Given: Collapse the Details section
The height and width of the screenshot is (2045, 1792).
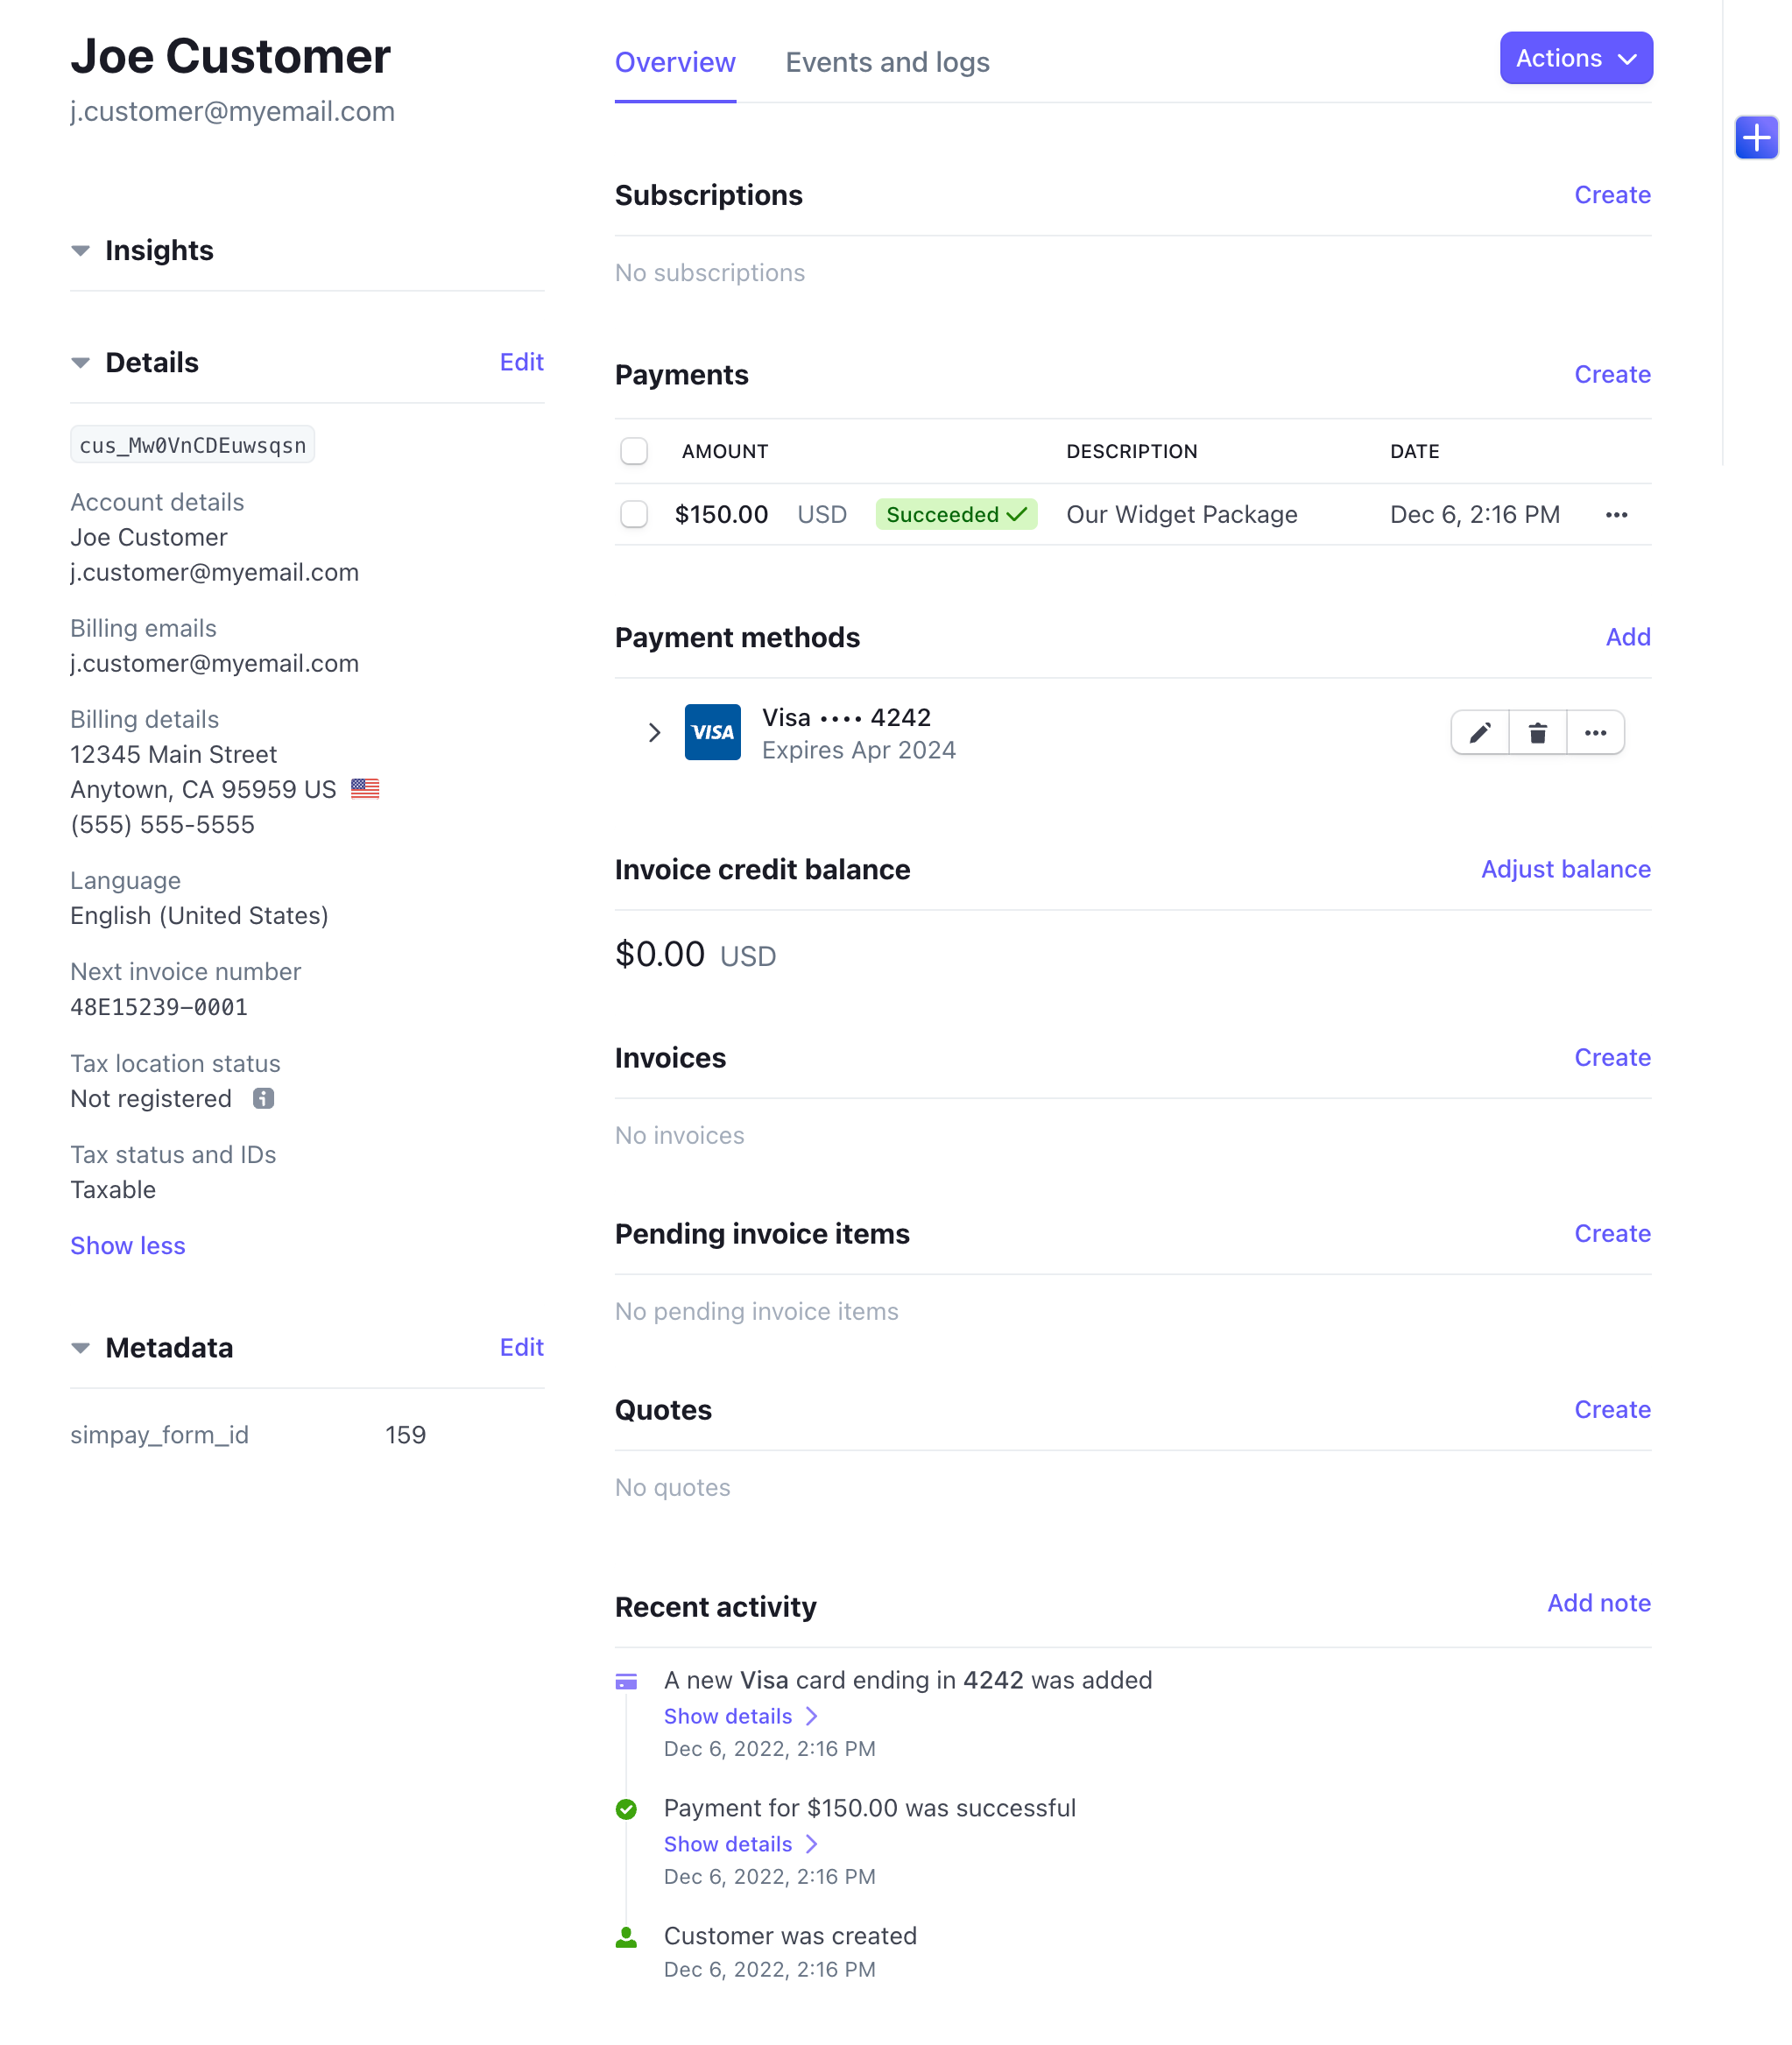Looking at the screenshot, I should point(81,362).
